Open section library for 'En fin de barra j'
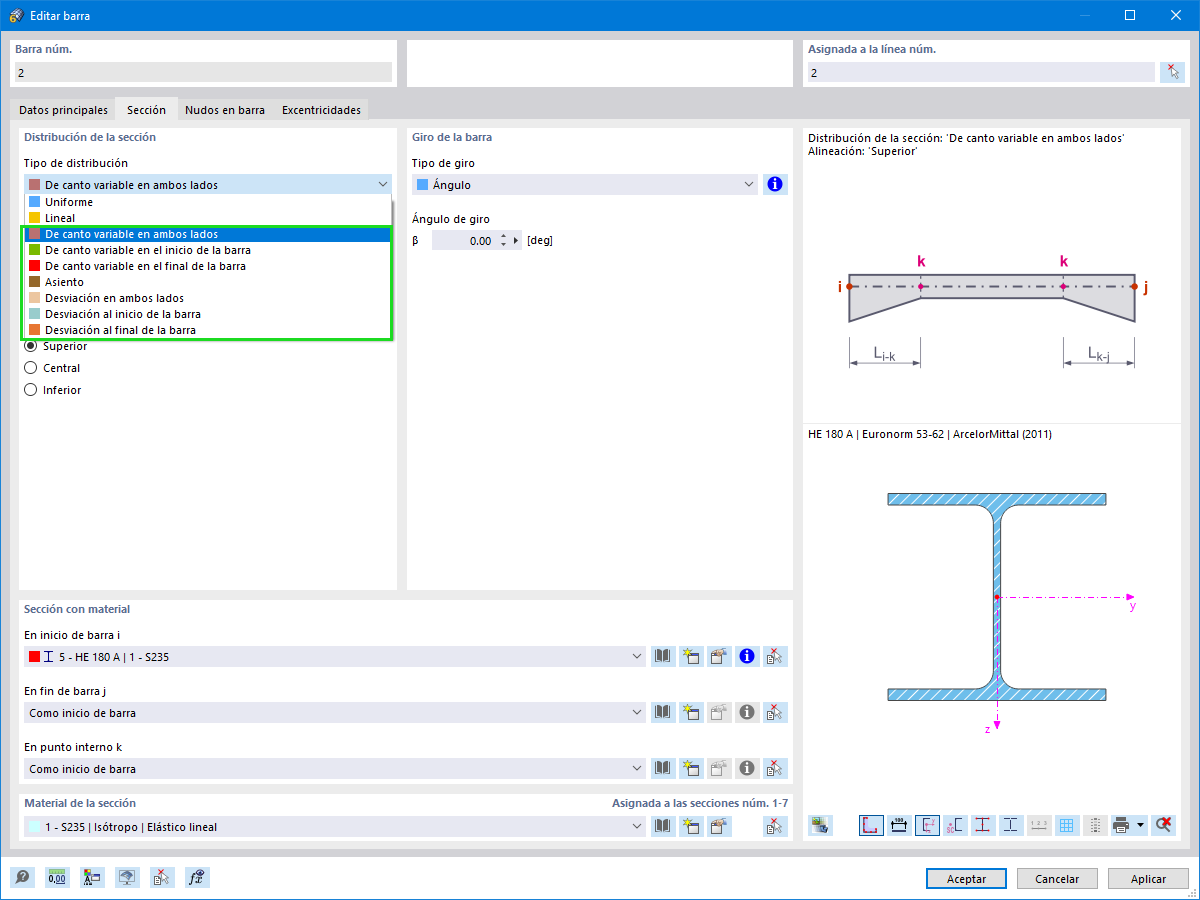Image resolution: width=1200 pixels, height=900 pixels. (x=662, y=713)
